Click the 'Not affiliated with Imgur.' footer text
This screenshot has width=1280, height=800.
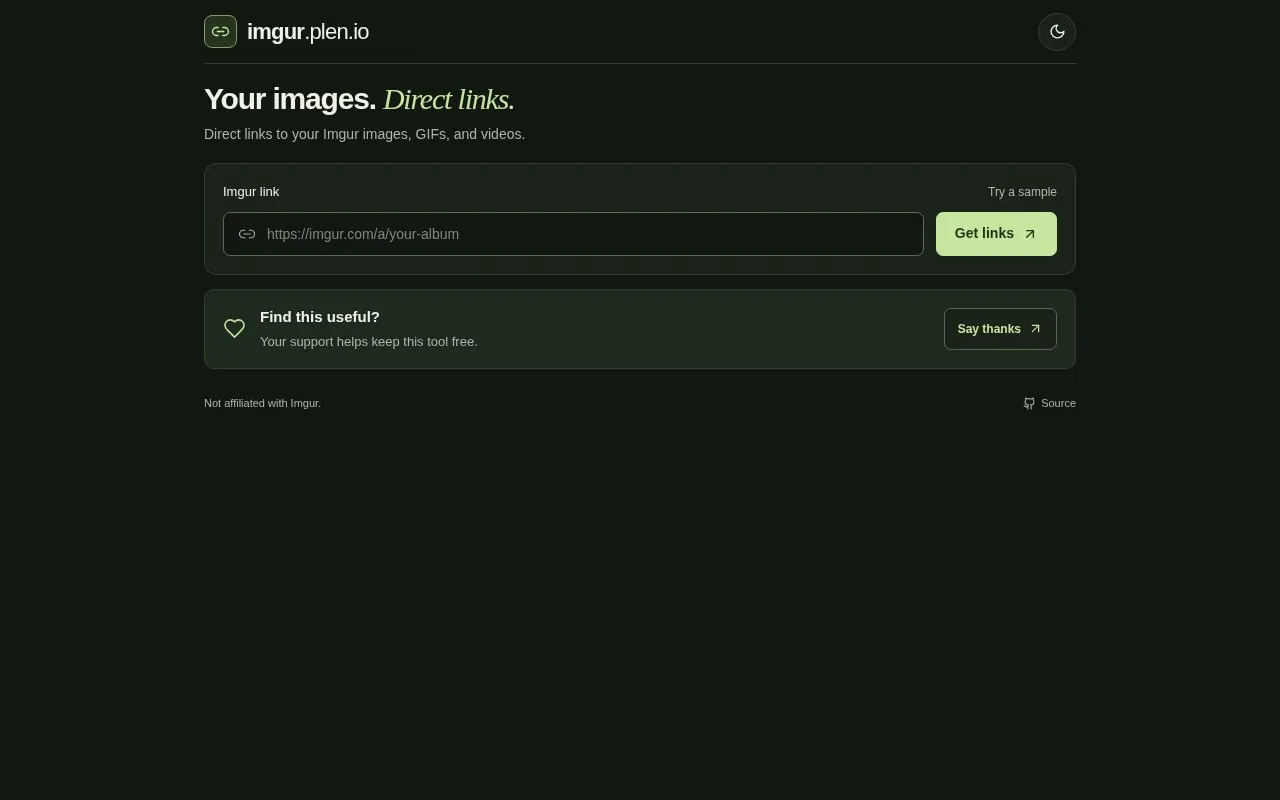click(262, 403)
